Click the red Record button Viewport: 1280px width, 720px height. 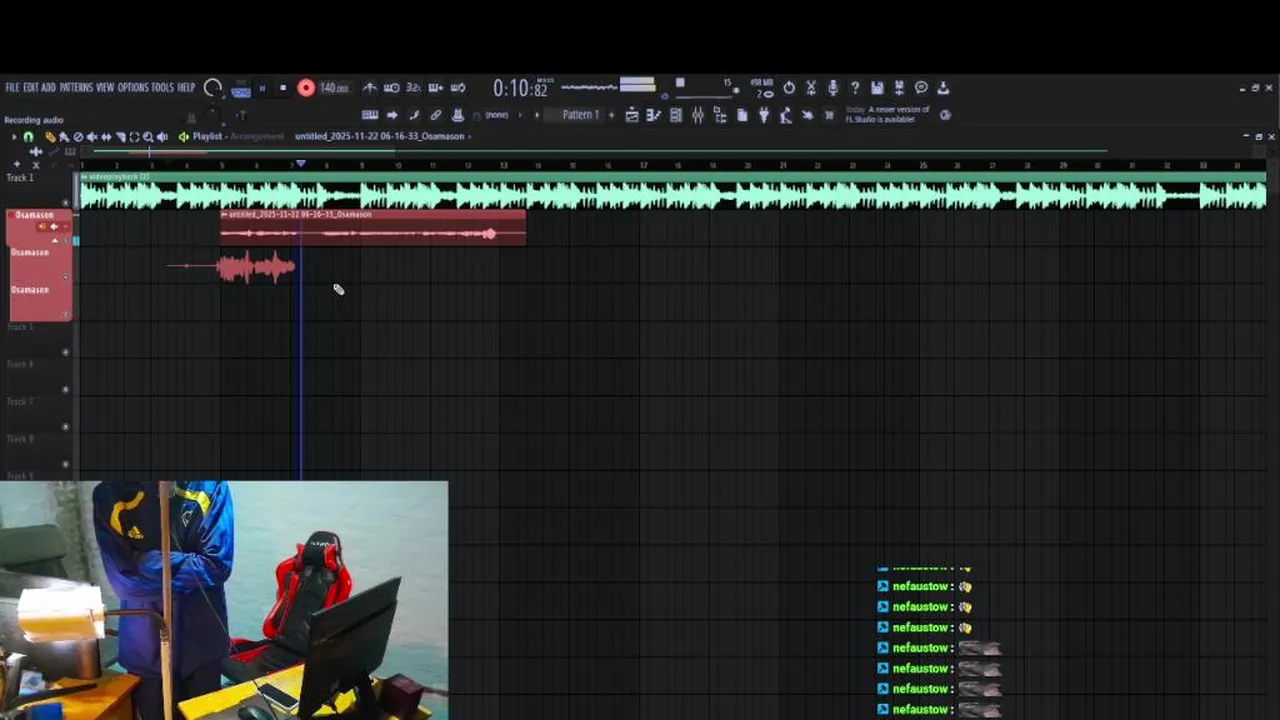[x=306, y=88]
